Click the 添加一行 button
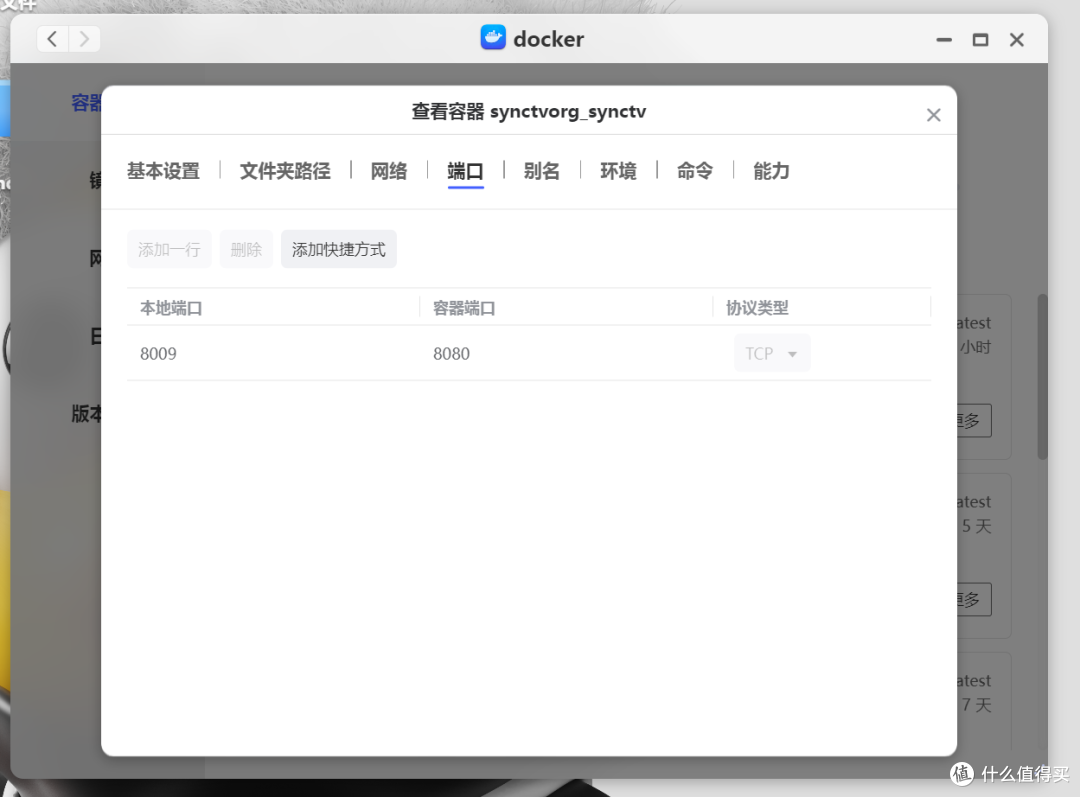This screenshot has height=797, width=1080. [x=169, y=249]
